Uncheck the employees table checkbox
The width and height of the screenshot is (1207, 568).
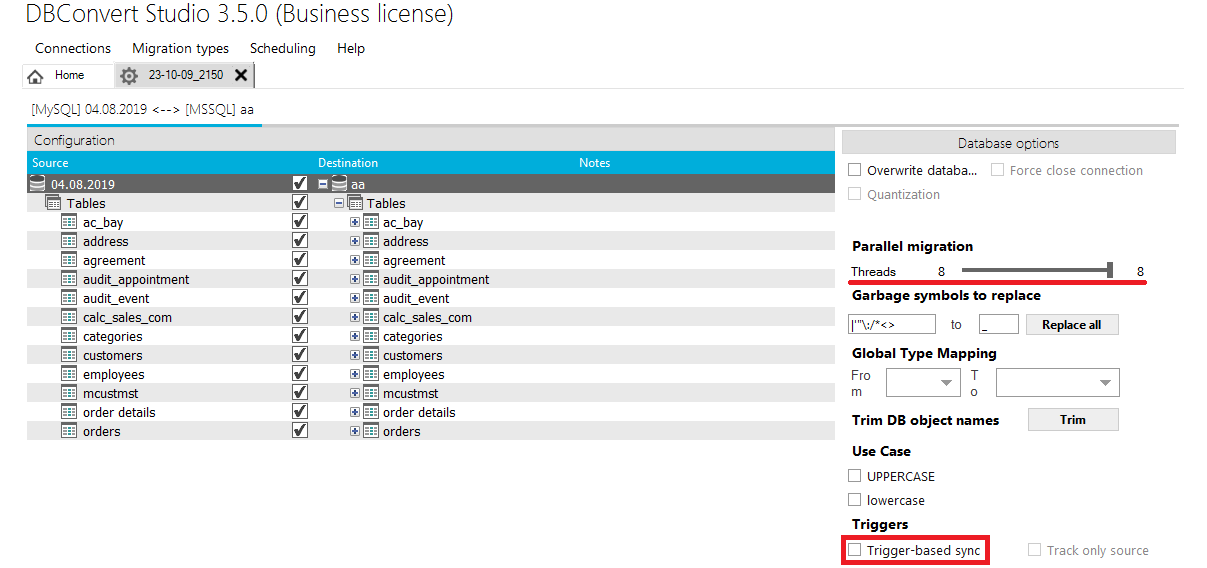pyautogui.click(x=299, y=374)
